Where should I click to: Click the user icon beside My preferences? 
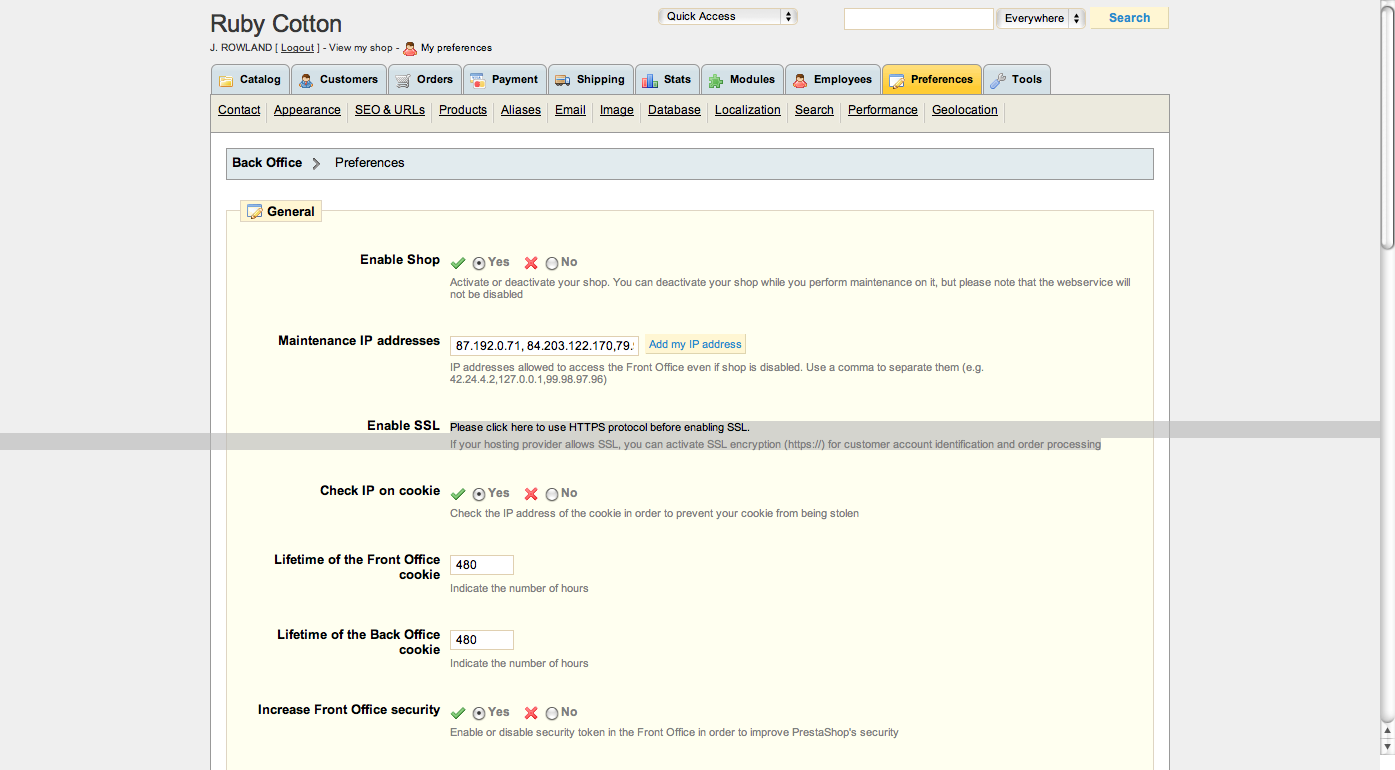tap(410, 48)
